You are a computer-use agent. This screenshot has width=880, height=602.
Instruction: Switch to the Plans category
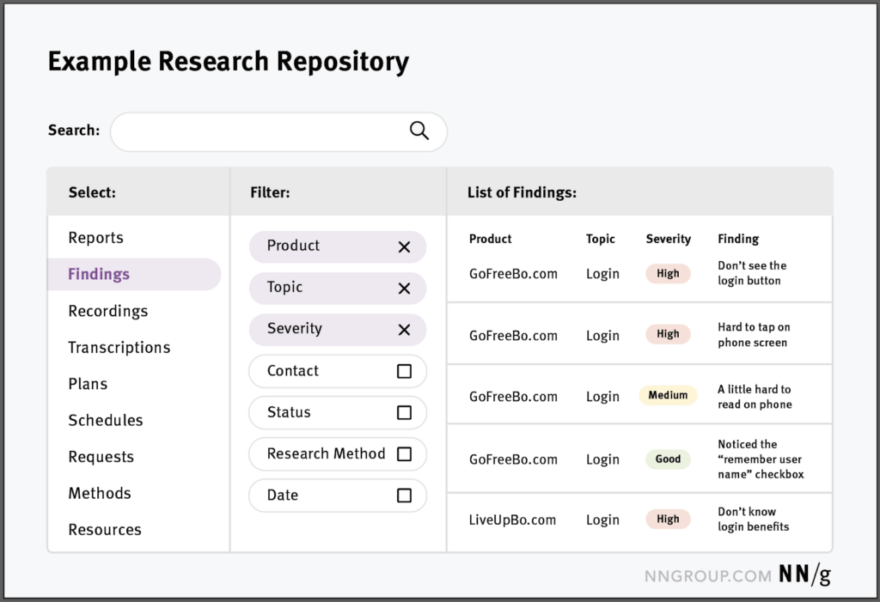pyautogui.click(x=87, y=383)
